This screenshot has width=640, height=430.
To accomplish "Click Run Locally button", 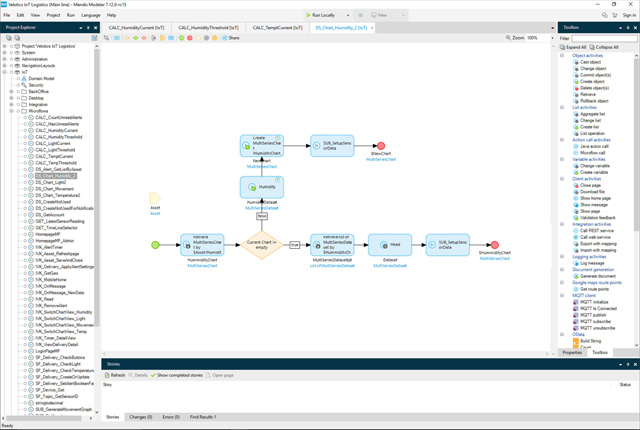I will [320, 15].
